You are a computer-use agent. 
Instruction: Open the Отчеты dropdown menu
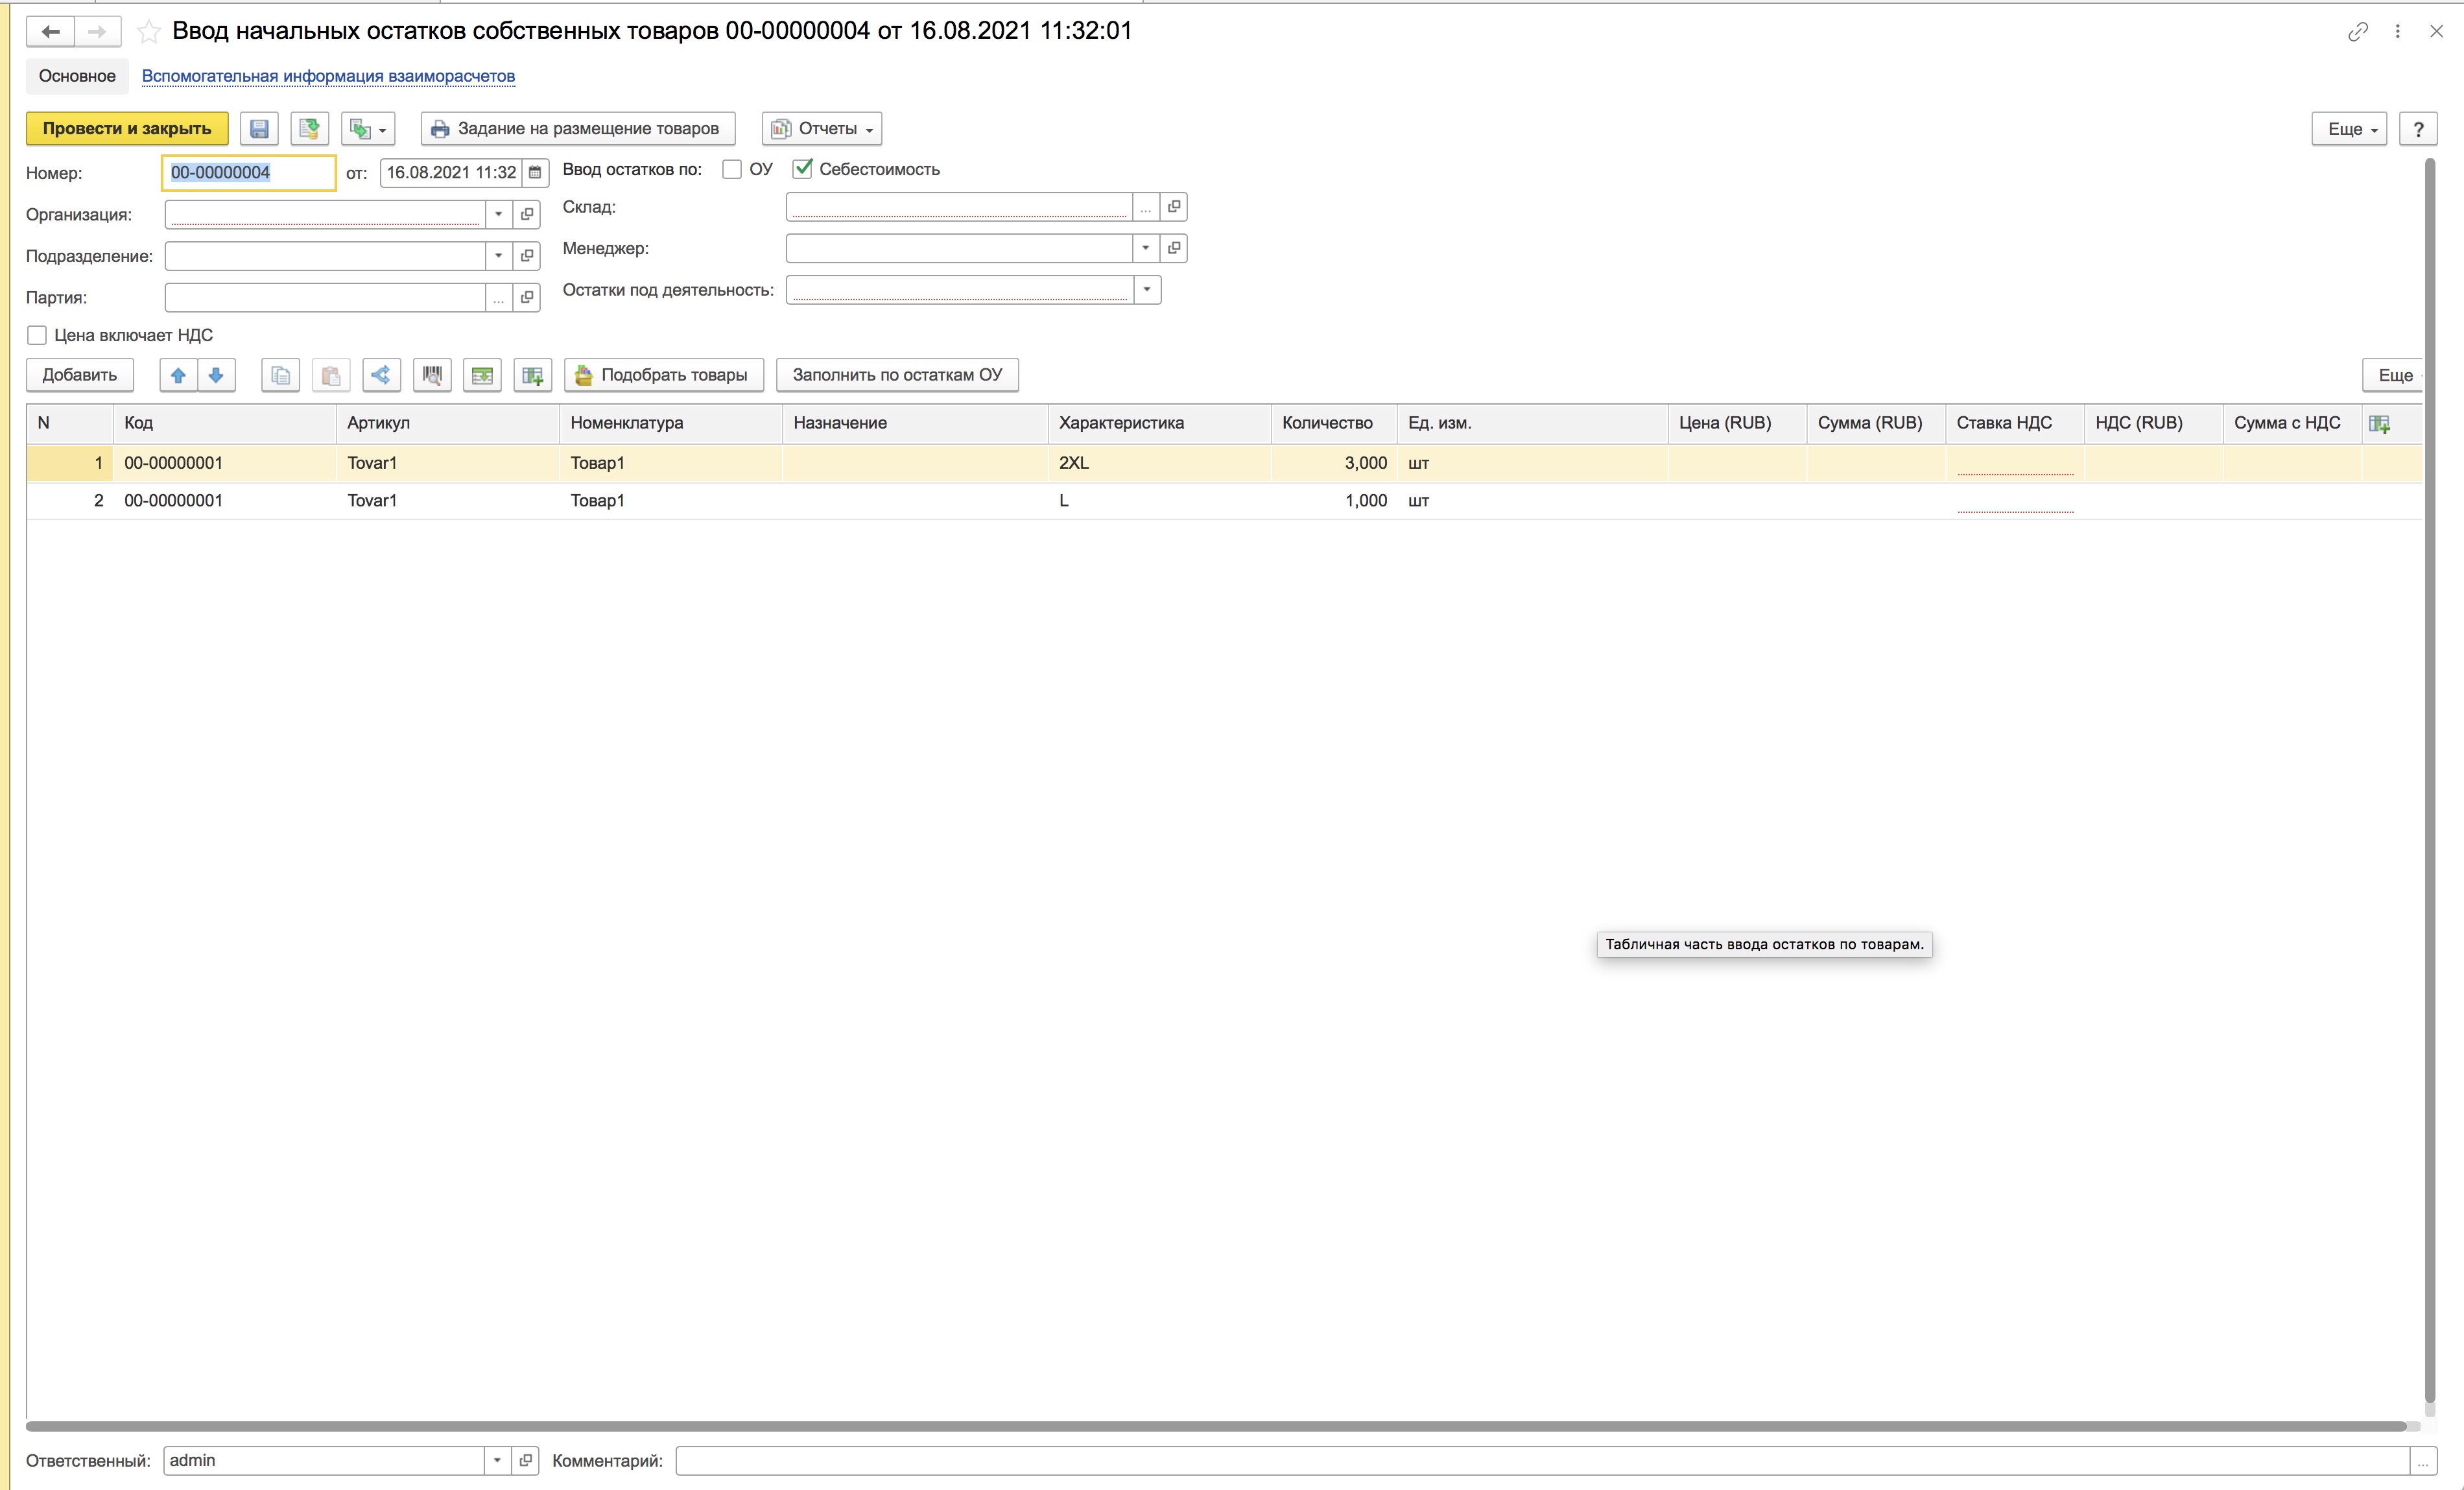point(822,128)
